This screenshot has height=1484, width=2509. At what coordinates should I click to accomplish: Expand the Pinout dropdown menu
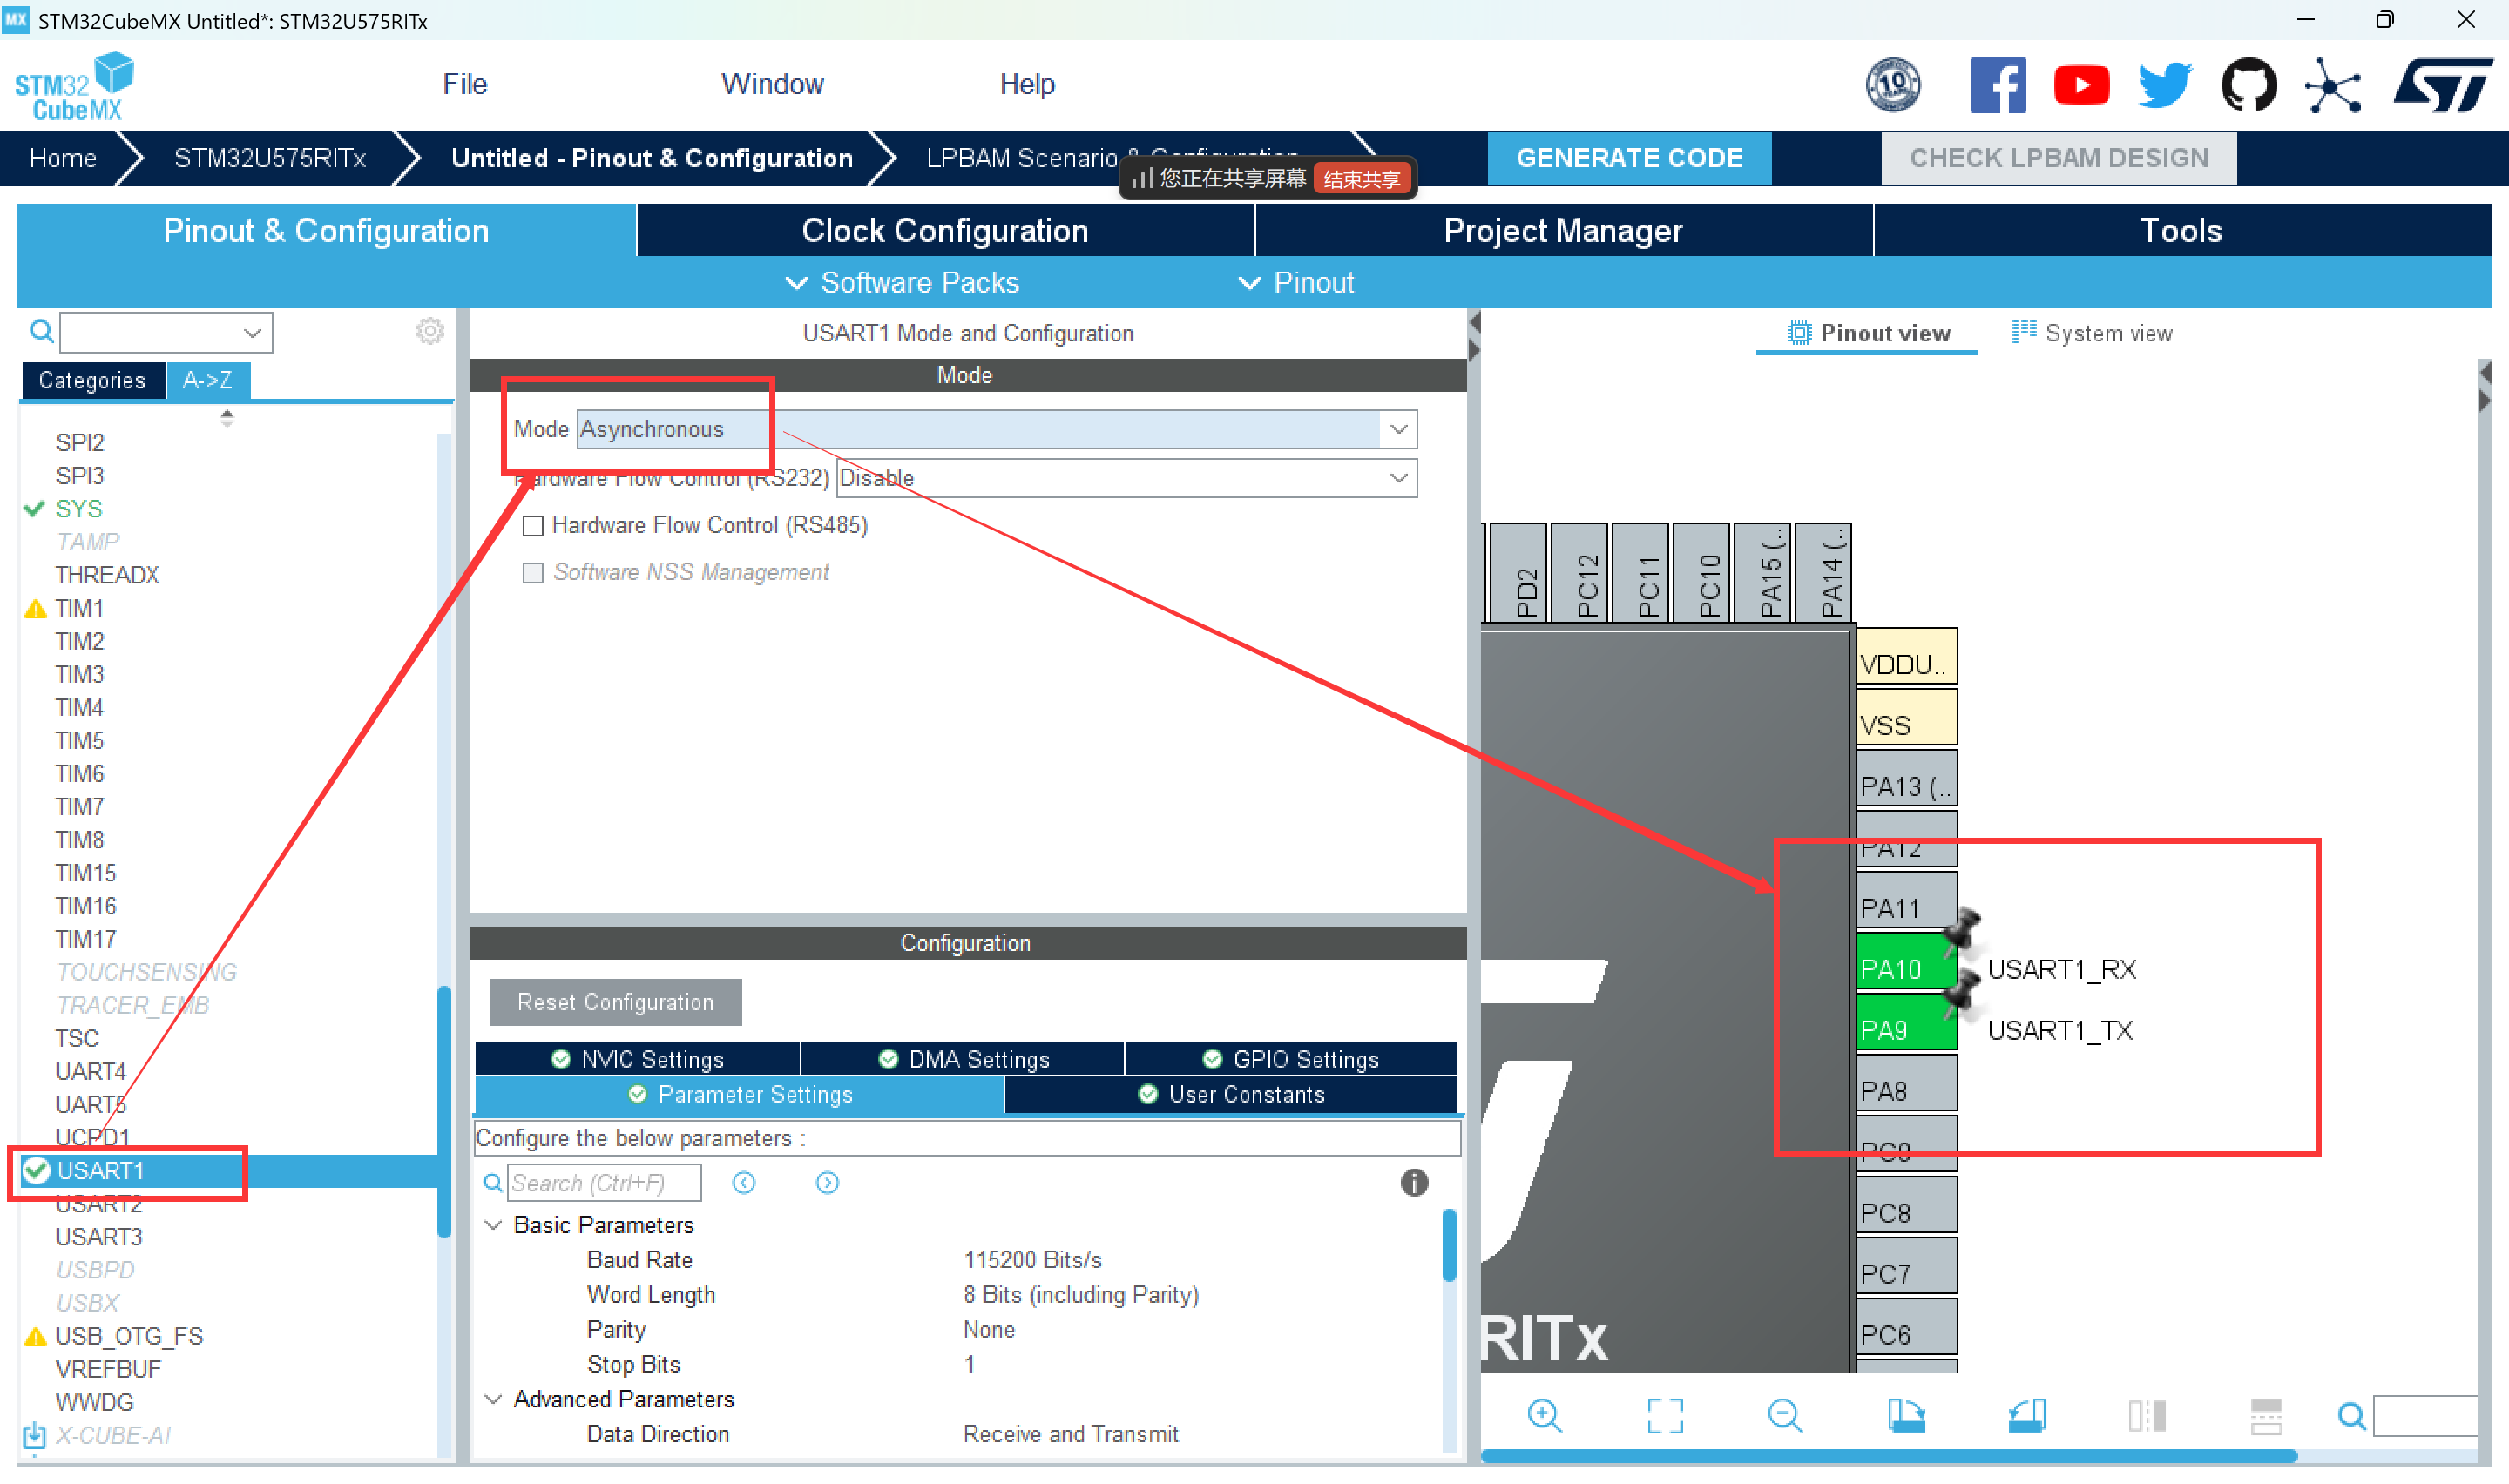[x=1296, y=283]
